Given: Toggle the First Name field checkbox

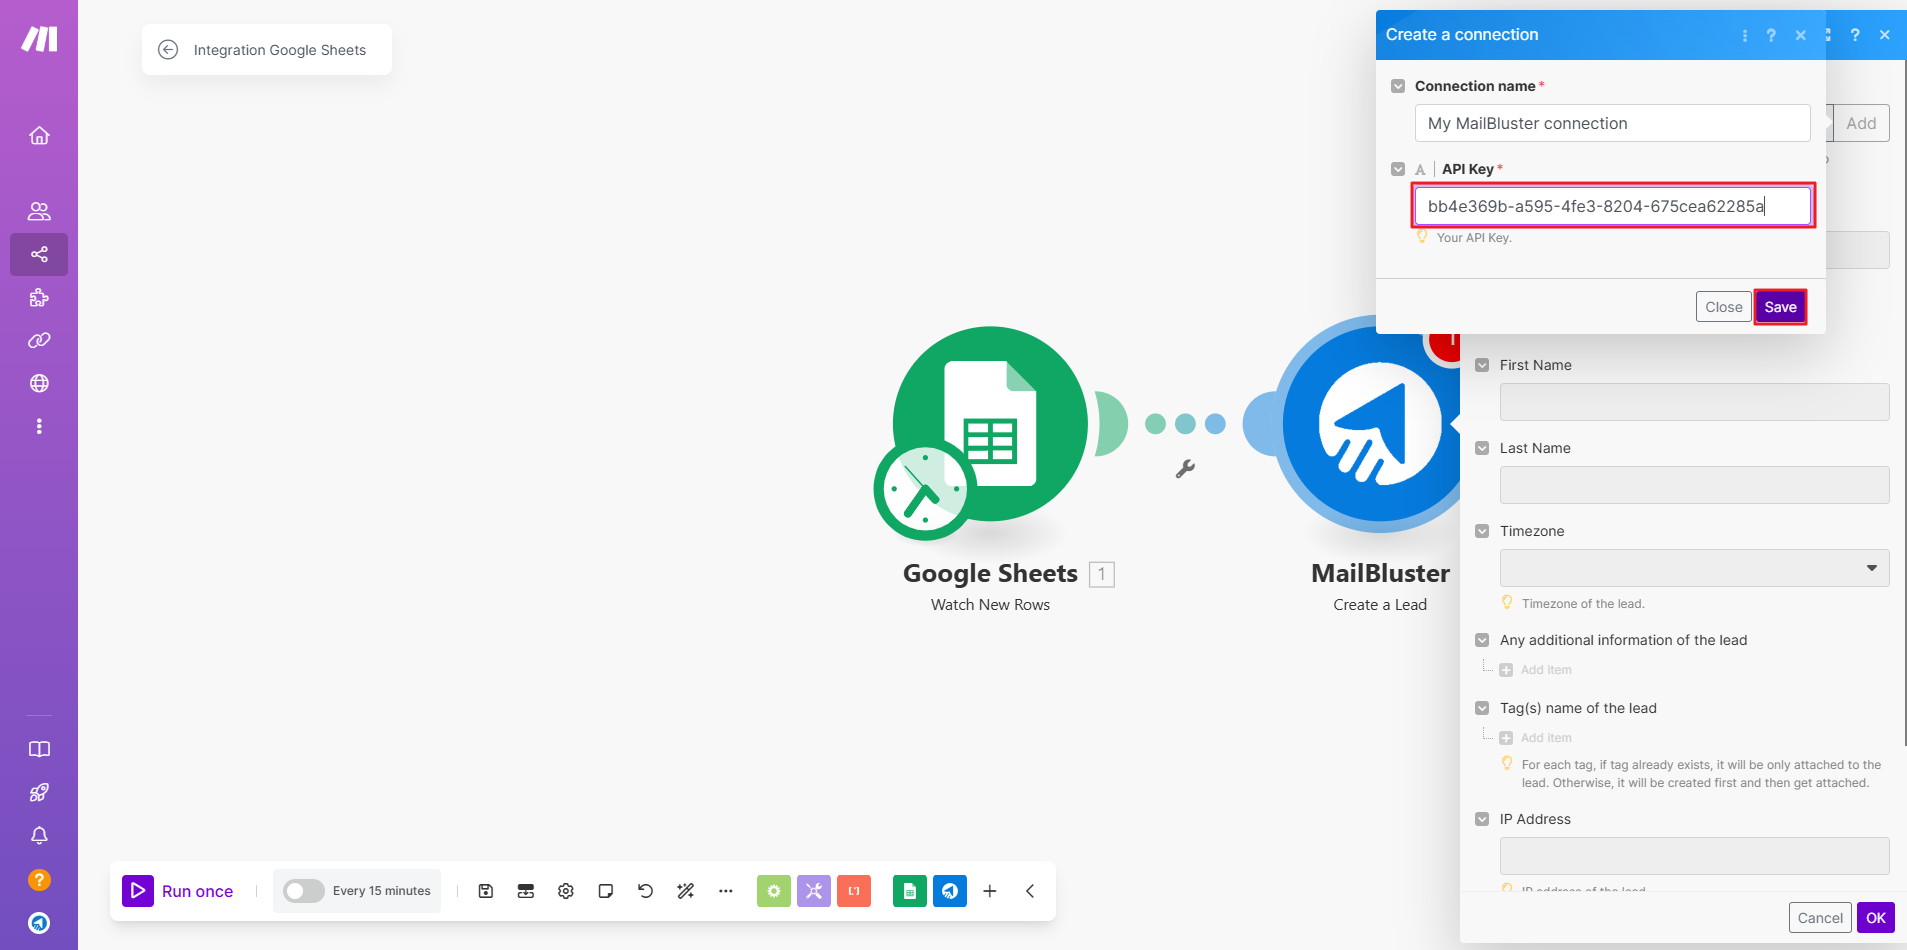Looking at the screenshot, I should coord(1482,365).
